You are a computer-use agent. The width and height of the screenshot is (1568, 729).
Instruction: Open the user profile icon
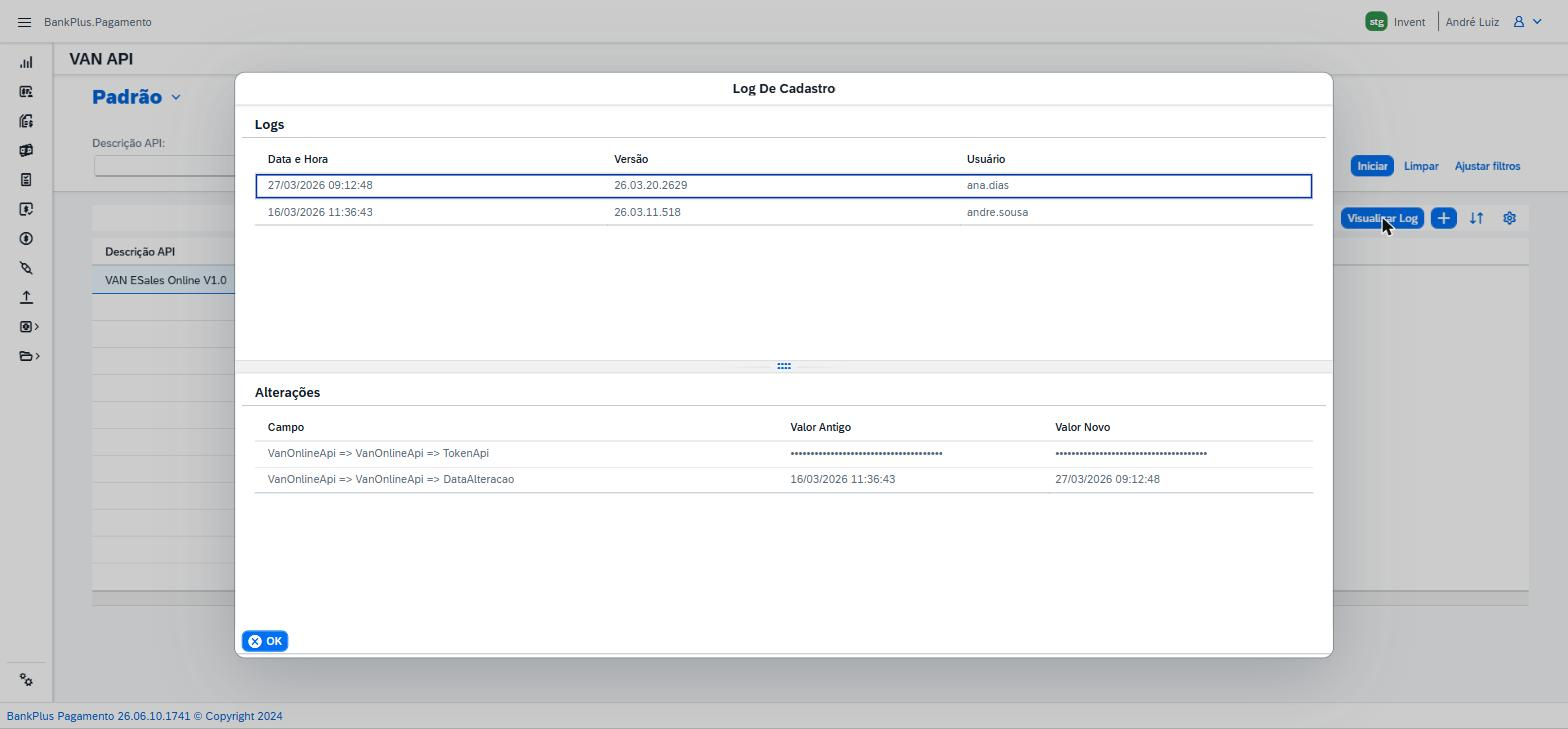(x=1518, y=22)
